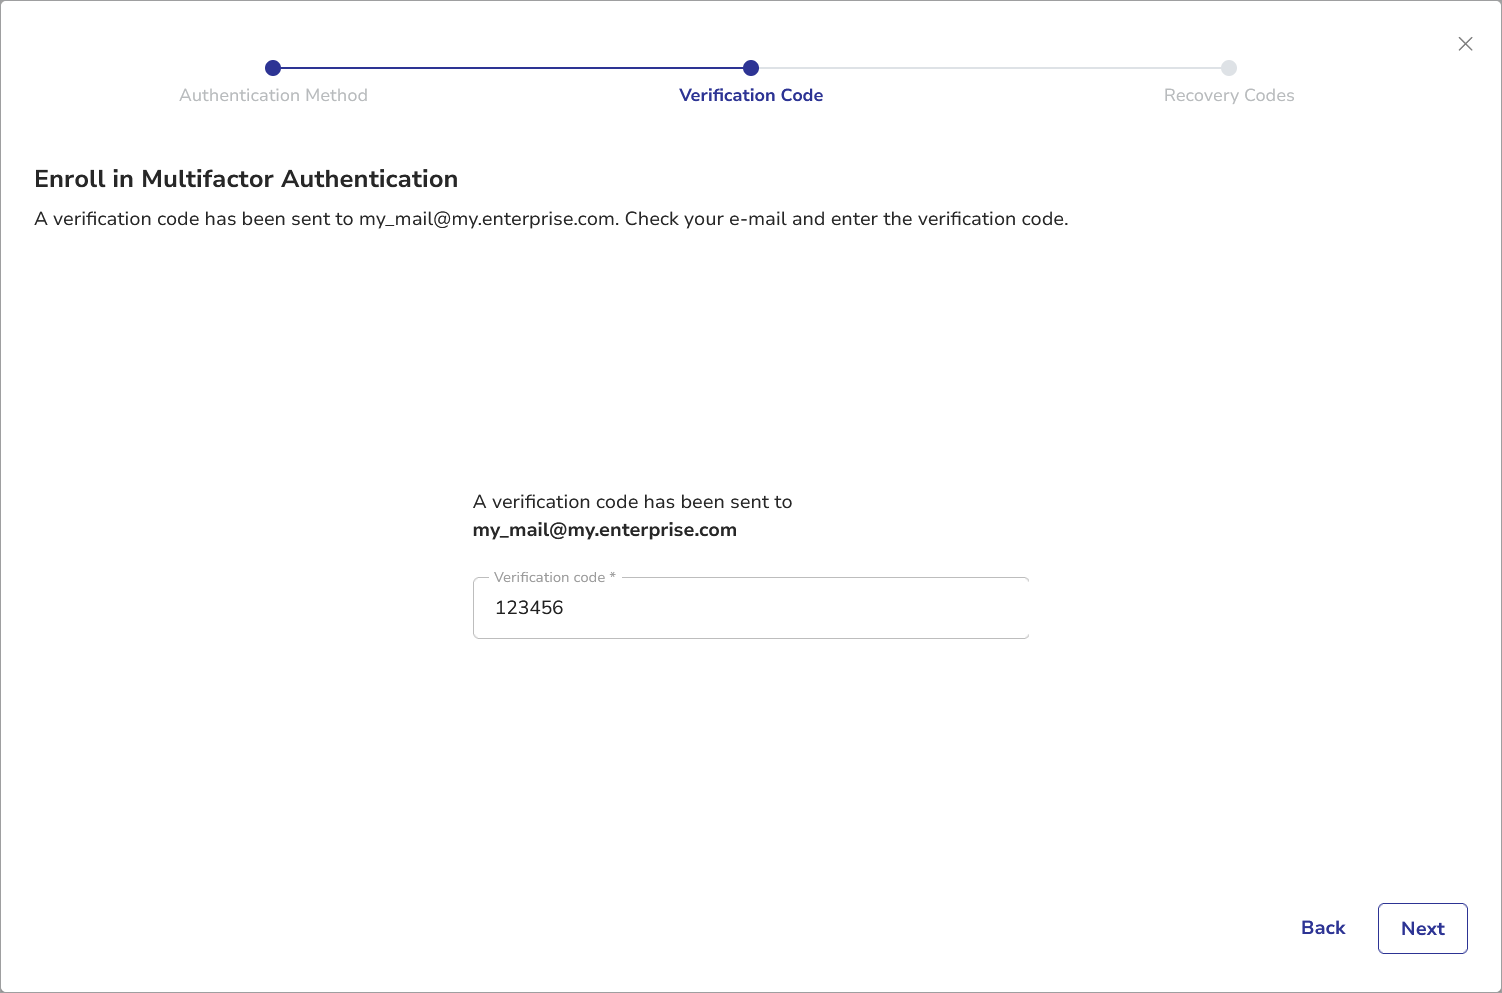This screenshot has height=993, width=1502.
Task: Select the Recovery Codes step label
Action: [1229, 96]
